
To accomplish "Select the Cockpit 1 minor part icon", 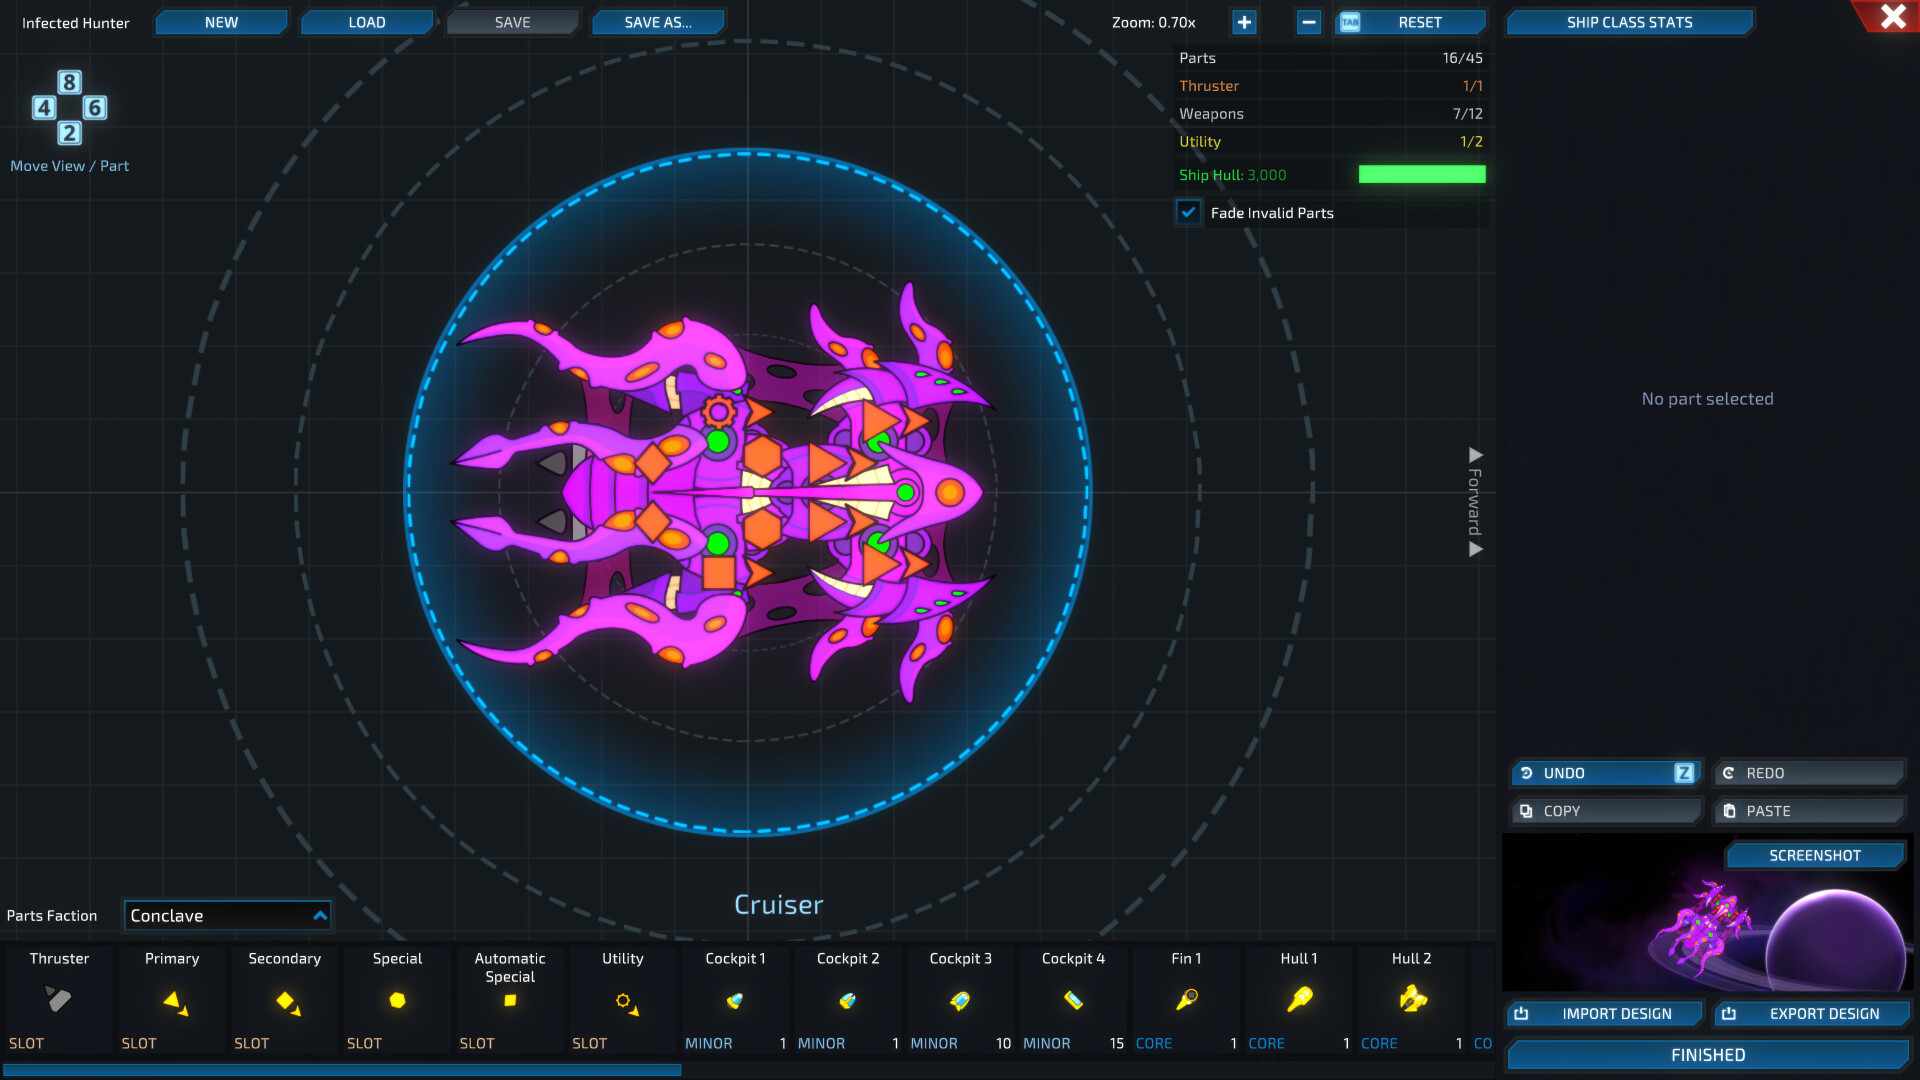I will click(735, 1000).
